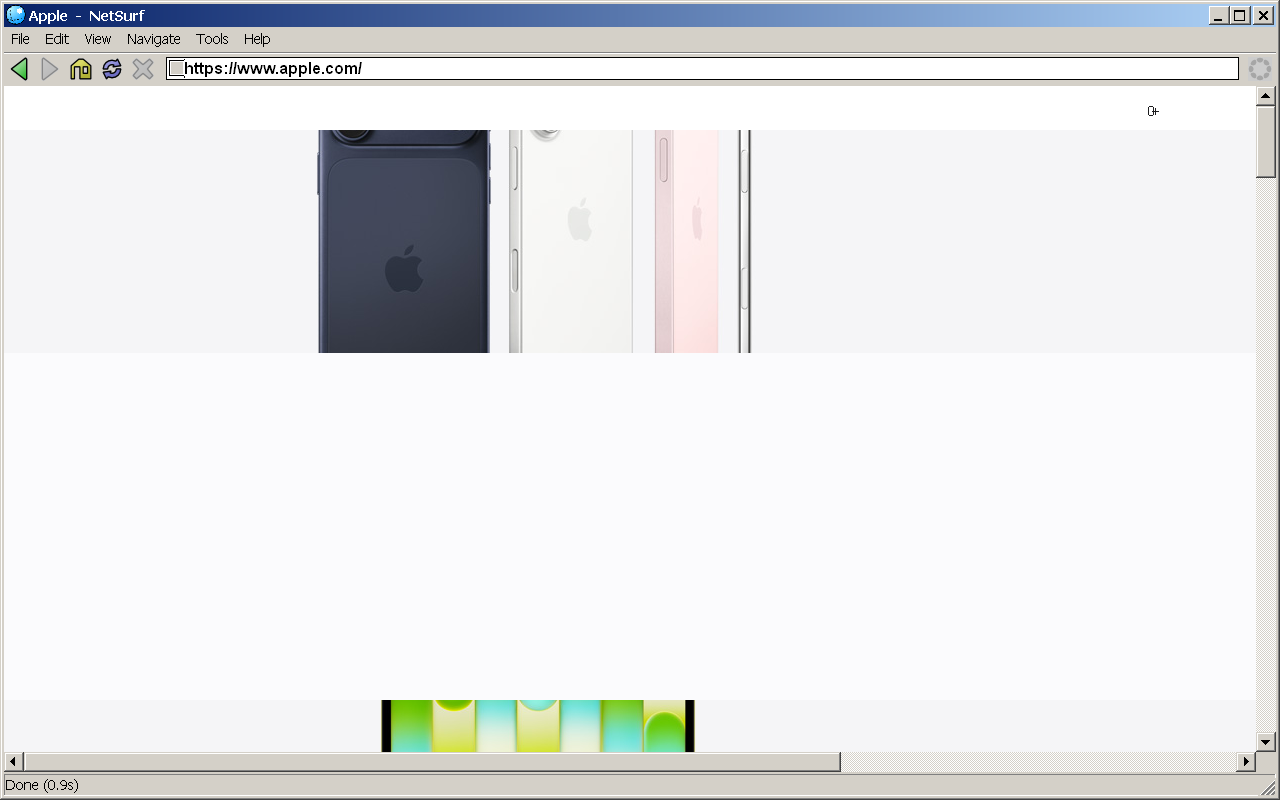The width and height of the screenshot is (1280, 800).
Task: Click the NetSurf globe title bar icon
Action: [x=15, y=15]
